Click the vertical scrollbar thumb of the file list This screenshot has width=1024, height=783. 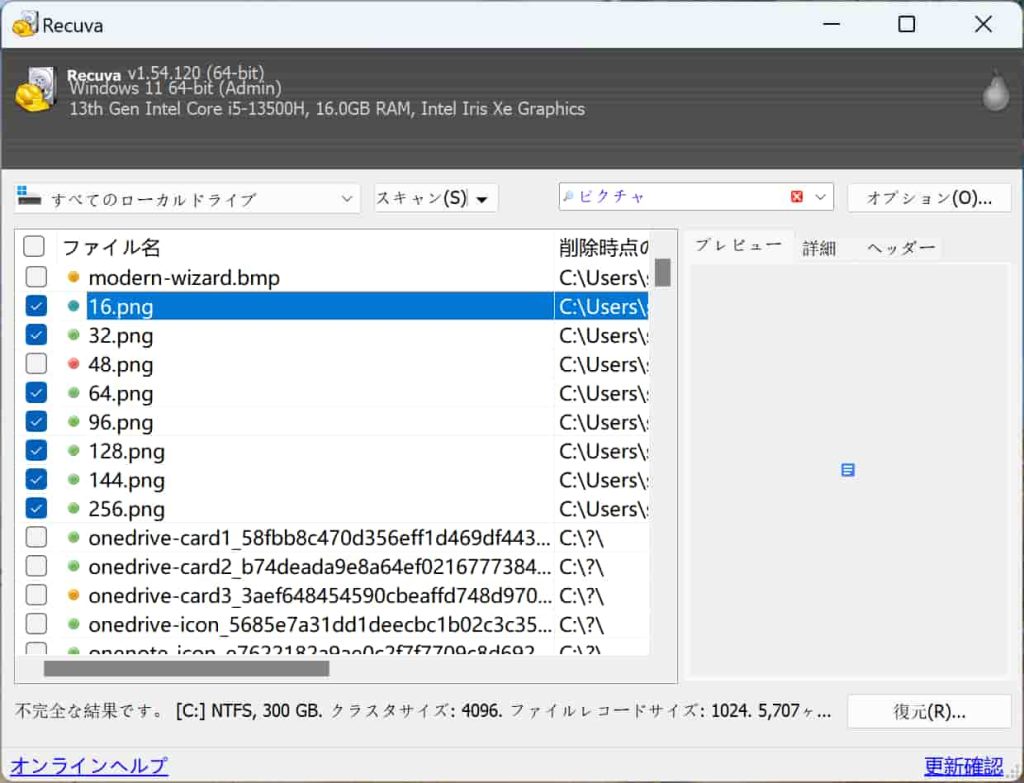pos(663,272)
